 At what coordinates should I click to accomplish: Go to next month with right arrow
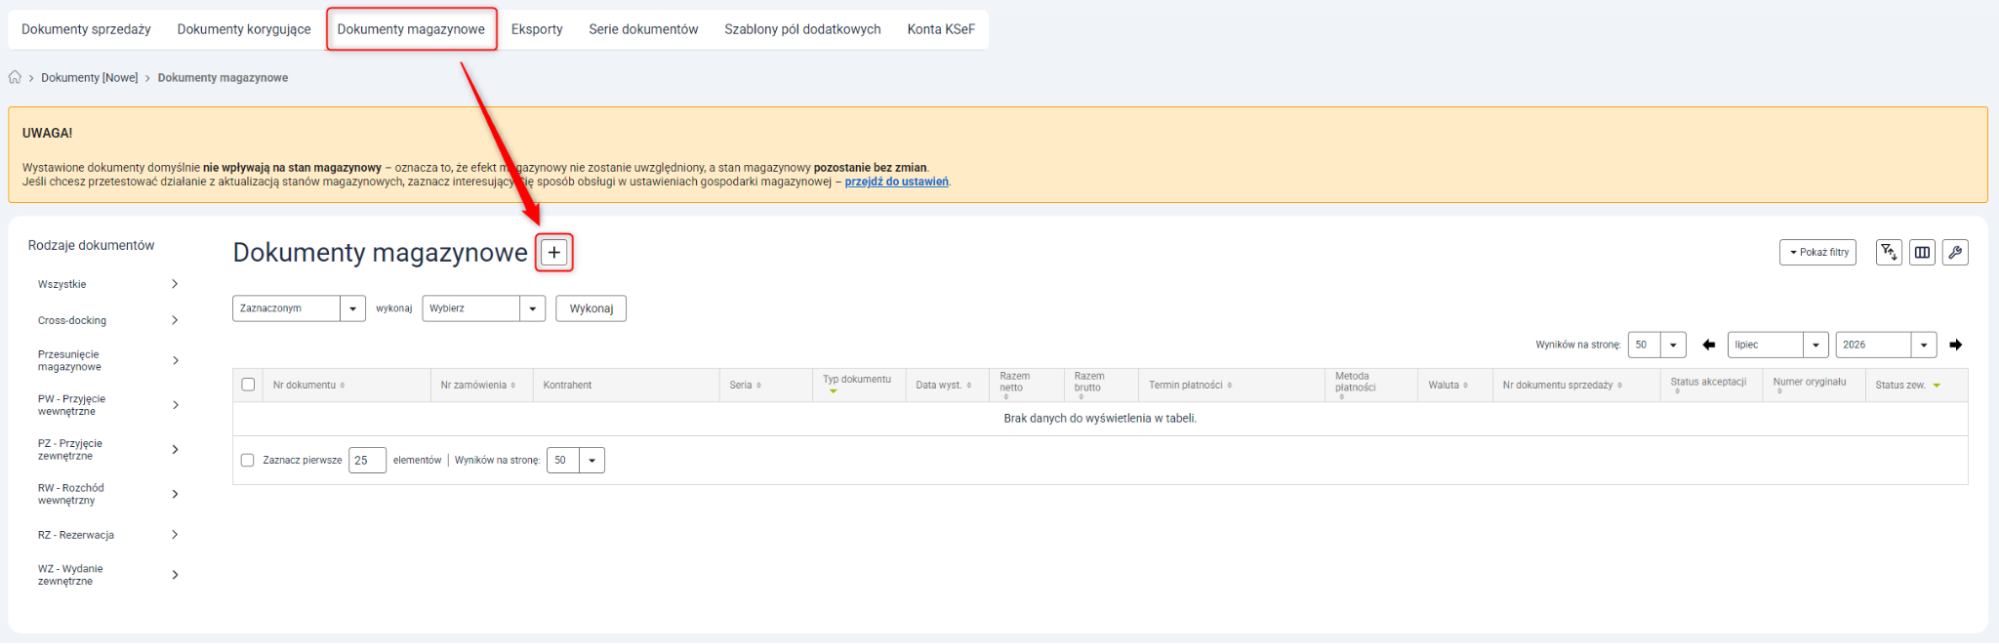[x=1956, y=345]
